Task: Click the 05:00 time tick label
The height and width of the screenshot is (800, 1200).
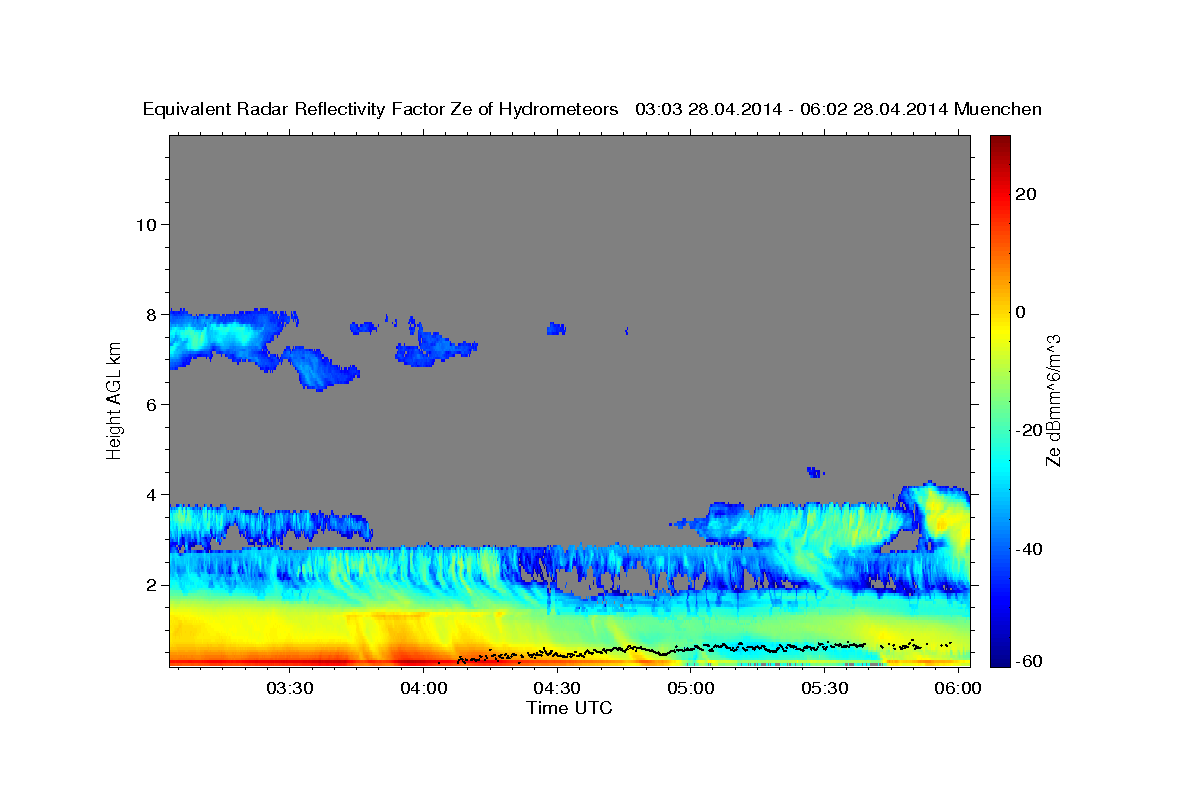Action: pyautogui.click(x=690, y=688)
